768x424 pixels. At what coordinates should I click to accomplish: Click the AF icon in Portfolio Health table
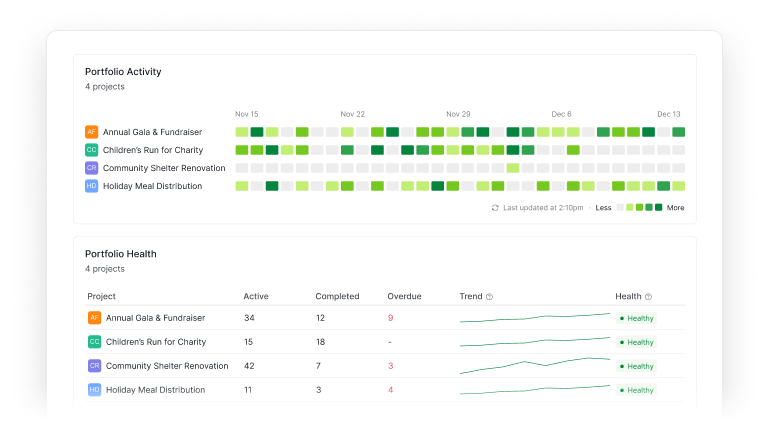click(95, 318)
